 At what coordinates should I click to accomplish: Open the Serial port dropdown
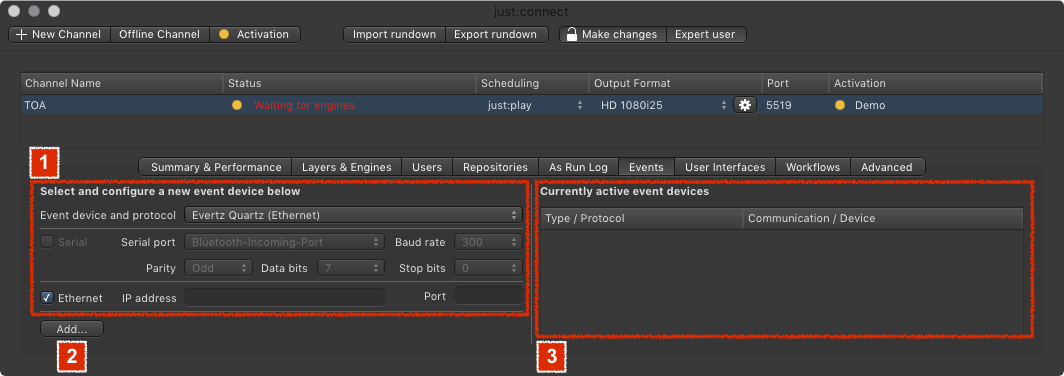tap(285, 242)
